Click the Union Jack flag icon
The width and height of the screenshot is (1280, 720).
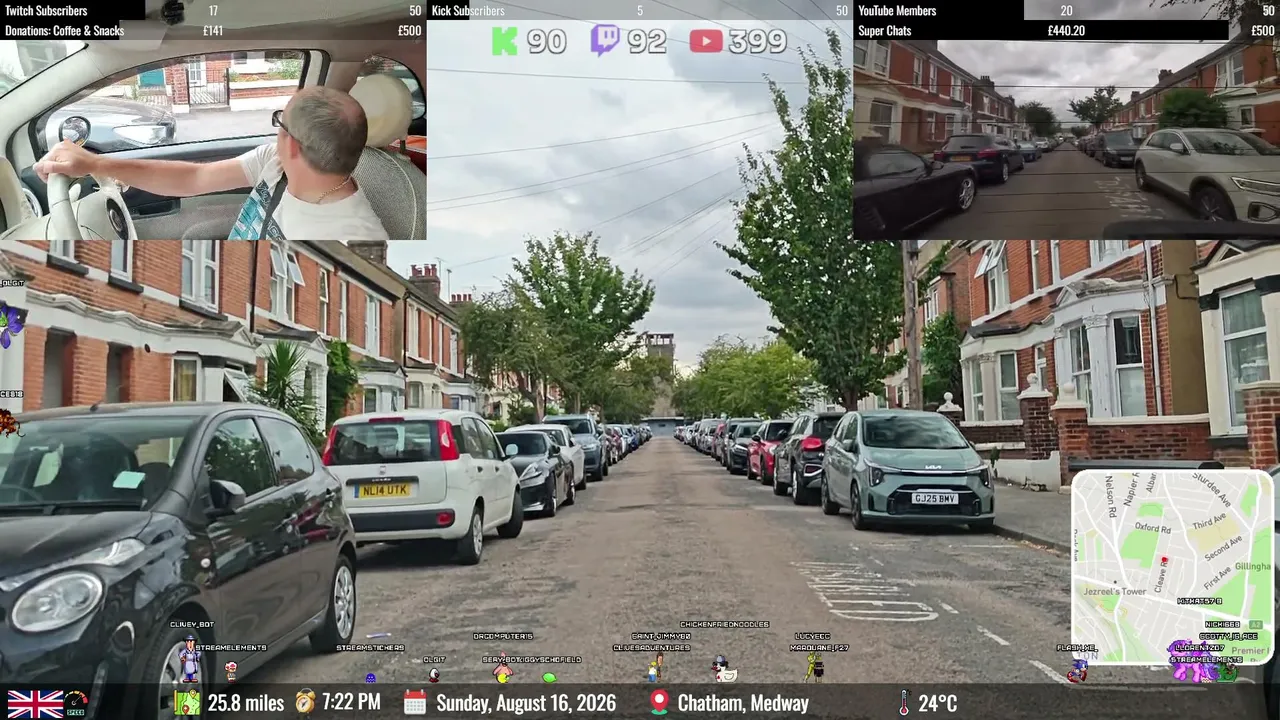[35, 704]
